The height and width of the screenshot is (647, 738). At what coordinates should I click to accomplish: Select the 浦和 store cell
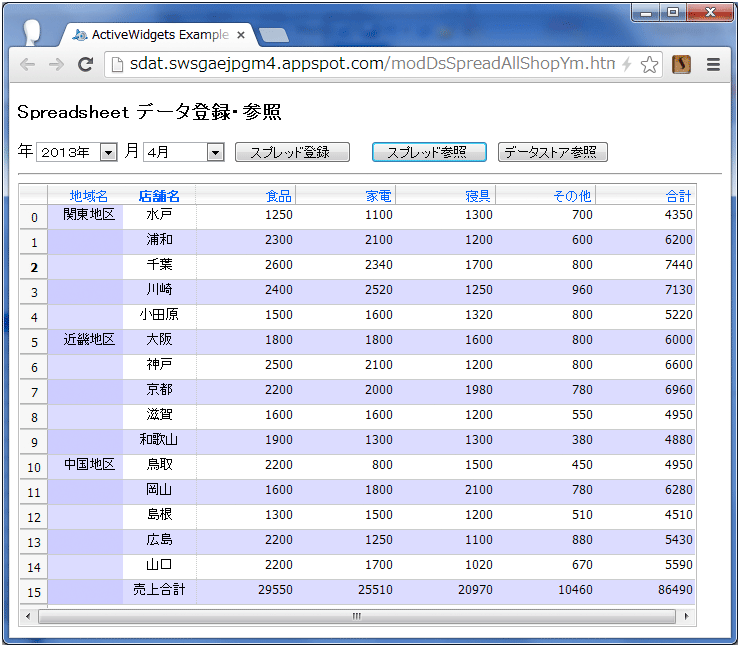pyautogui.click(x=159, y=240)
